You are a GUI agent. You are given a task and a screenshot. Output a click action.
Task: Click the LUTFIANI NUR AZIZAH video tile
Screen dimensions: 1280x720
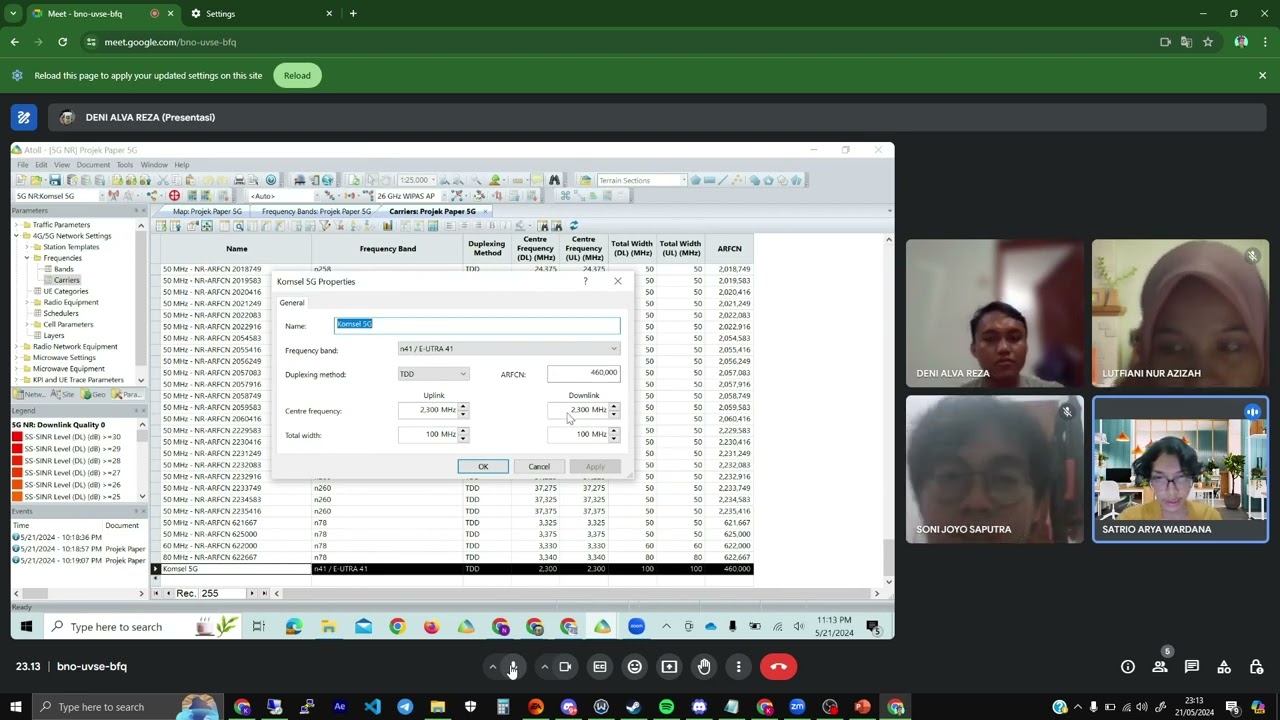point(1181,314)
